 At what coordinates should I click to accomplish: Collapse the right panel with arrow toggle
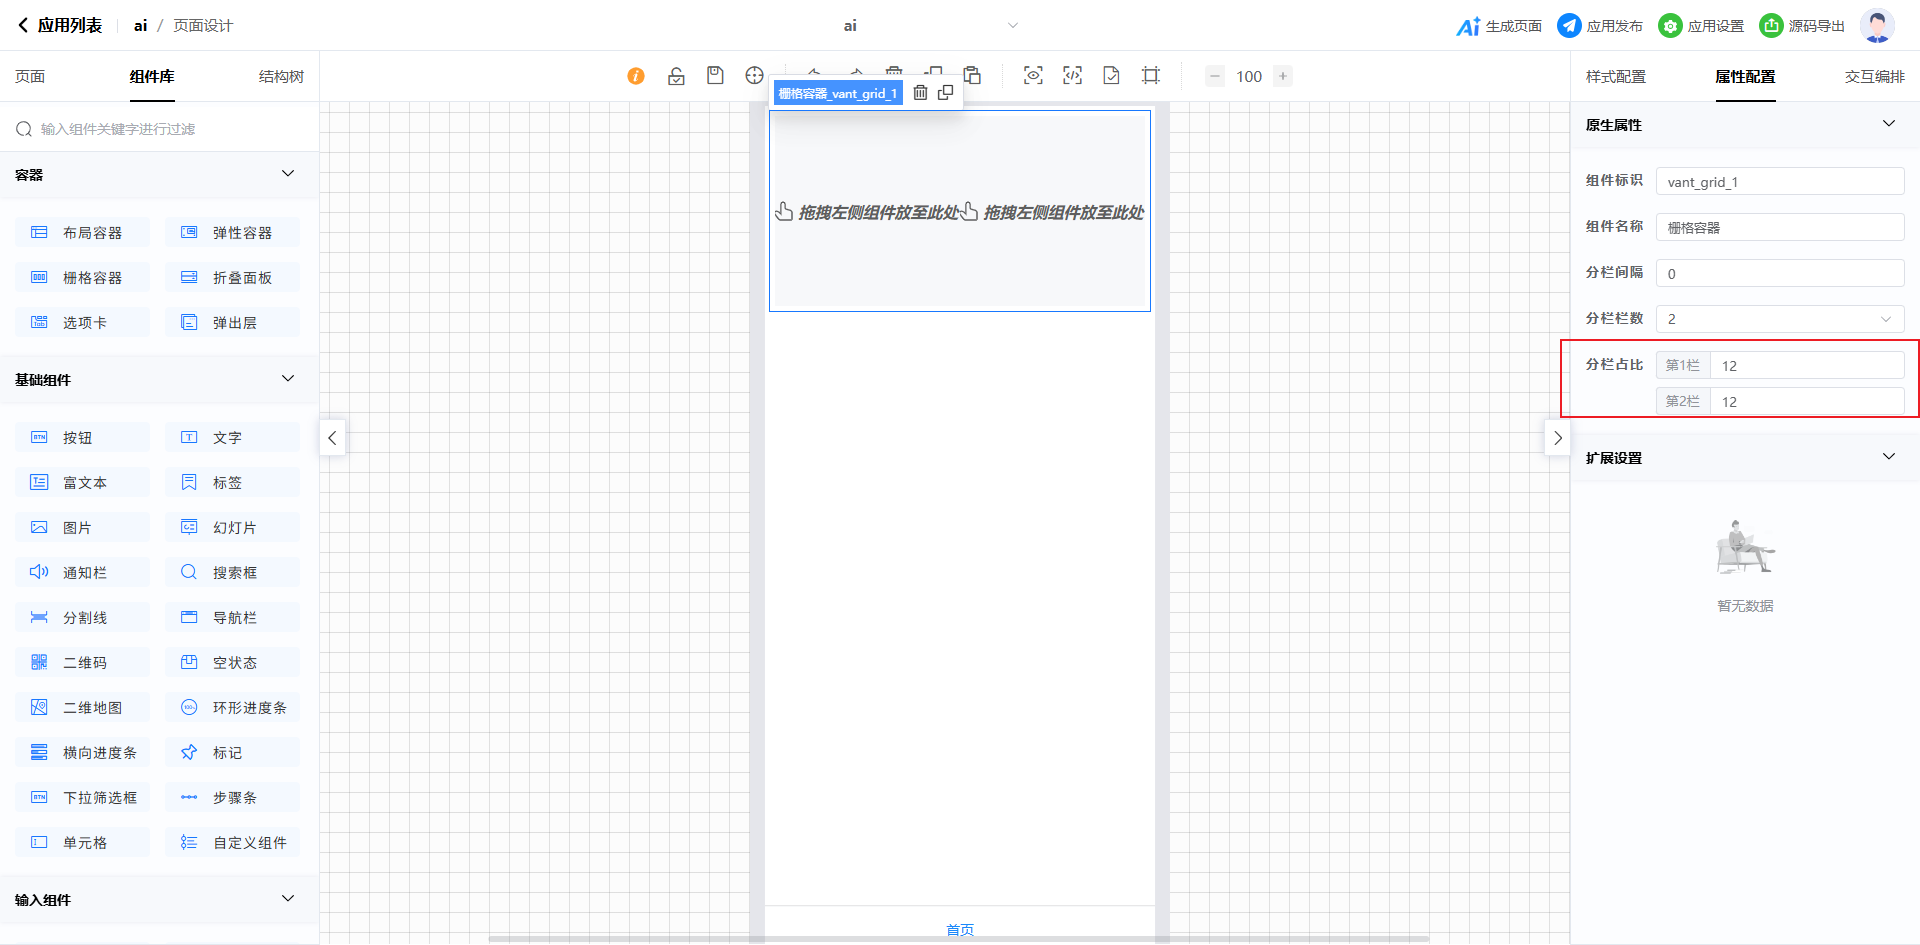1557,438
